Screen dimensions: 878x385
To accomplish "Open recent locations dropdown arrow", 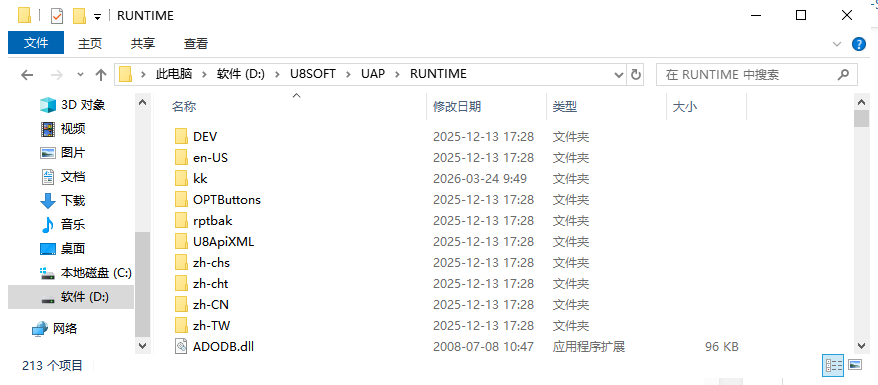I will pos(80,74).
